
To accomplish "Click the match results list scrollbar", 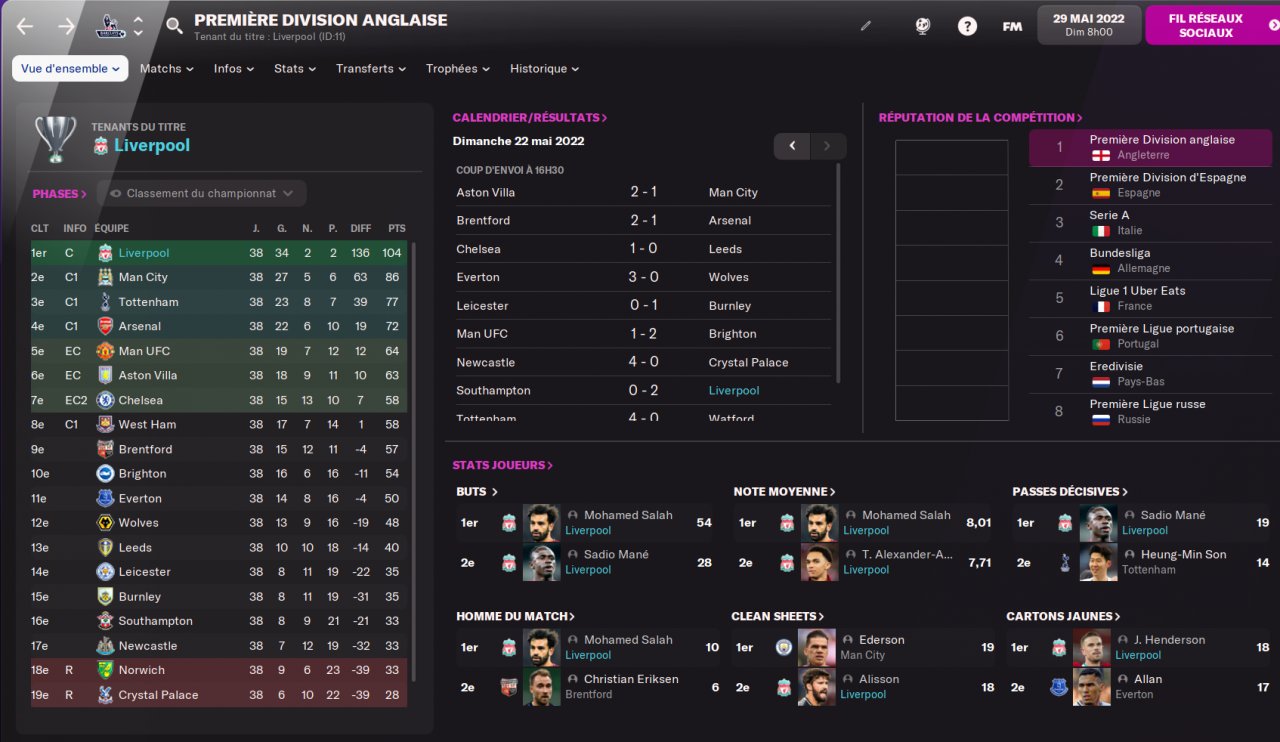I will [x=838, y=275].
